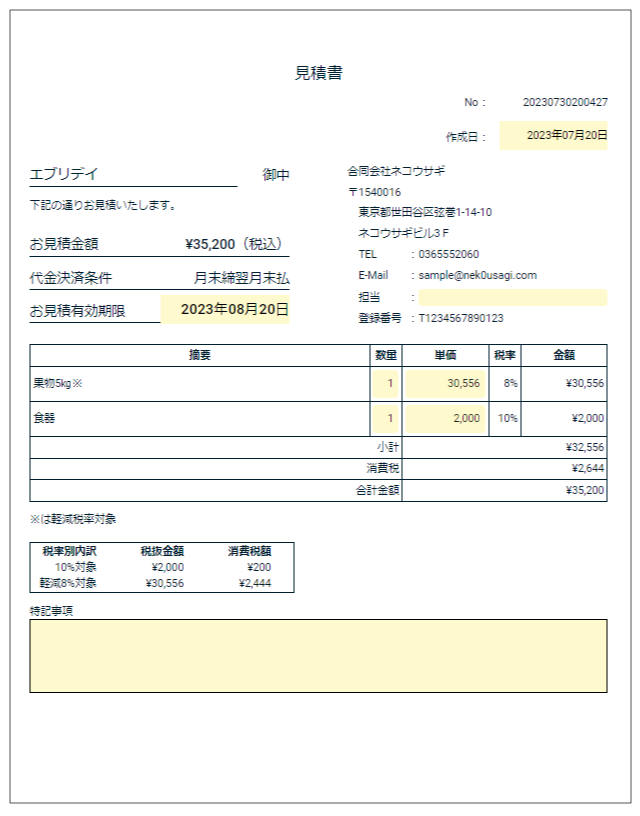Screen dimensions: 640x816
Task: Select the 担当 empty input field
Action: point(513,297)
